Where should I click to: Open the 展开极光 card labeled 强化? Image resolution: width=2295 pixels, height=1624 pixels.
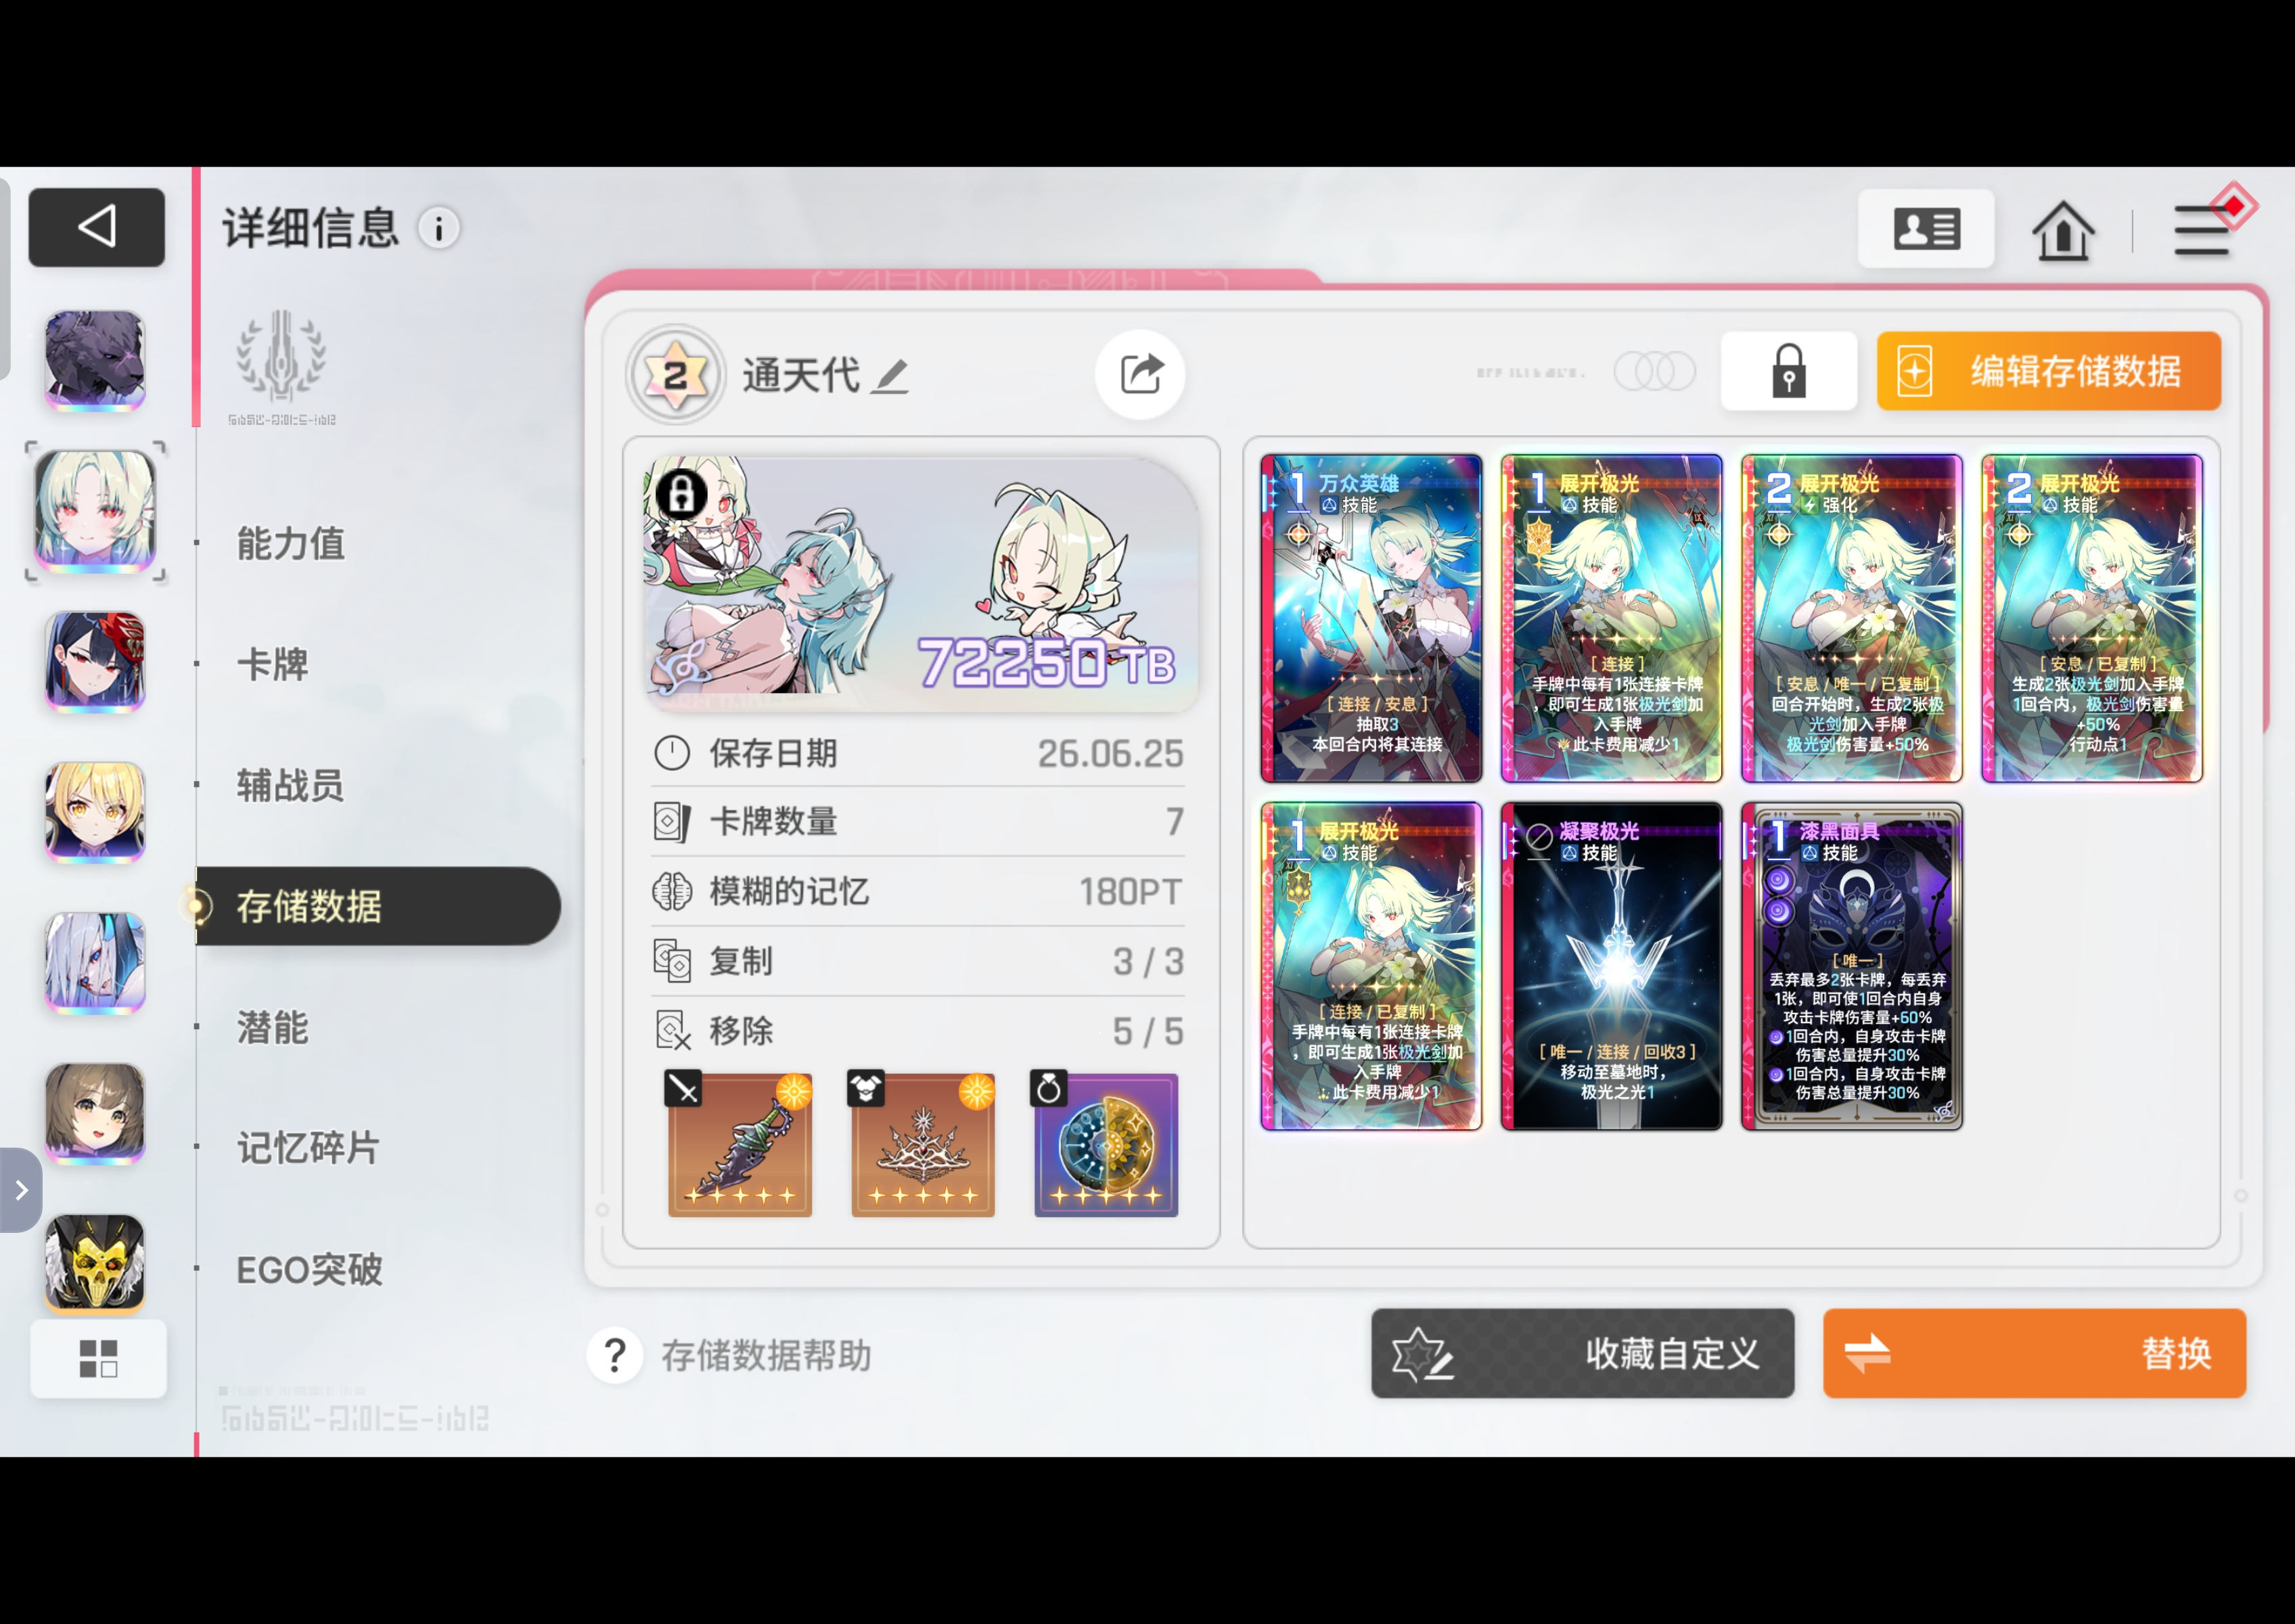pyautogui.click(x=1852, y=618)
